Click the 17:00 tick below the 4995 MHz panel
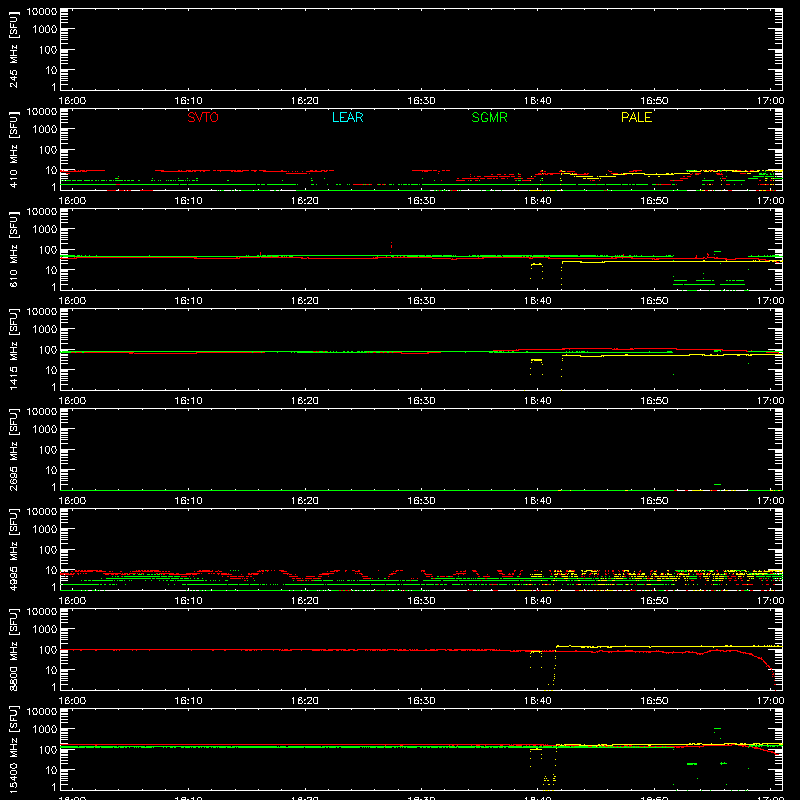This screenshot has width=800, height=800. (x=770, y=601)
